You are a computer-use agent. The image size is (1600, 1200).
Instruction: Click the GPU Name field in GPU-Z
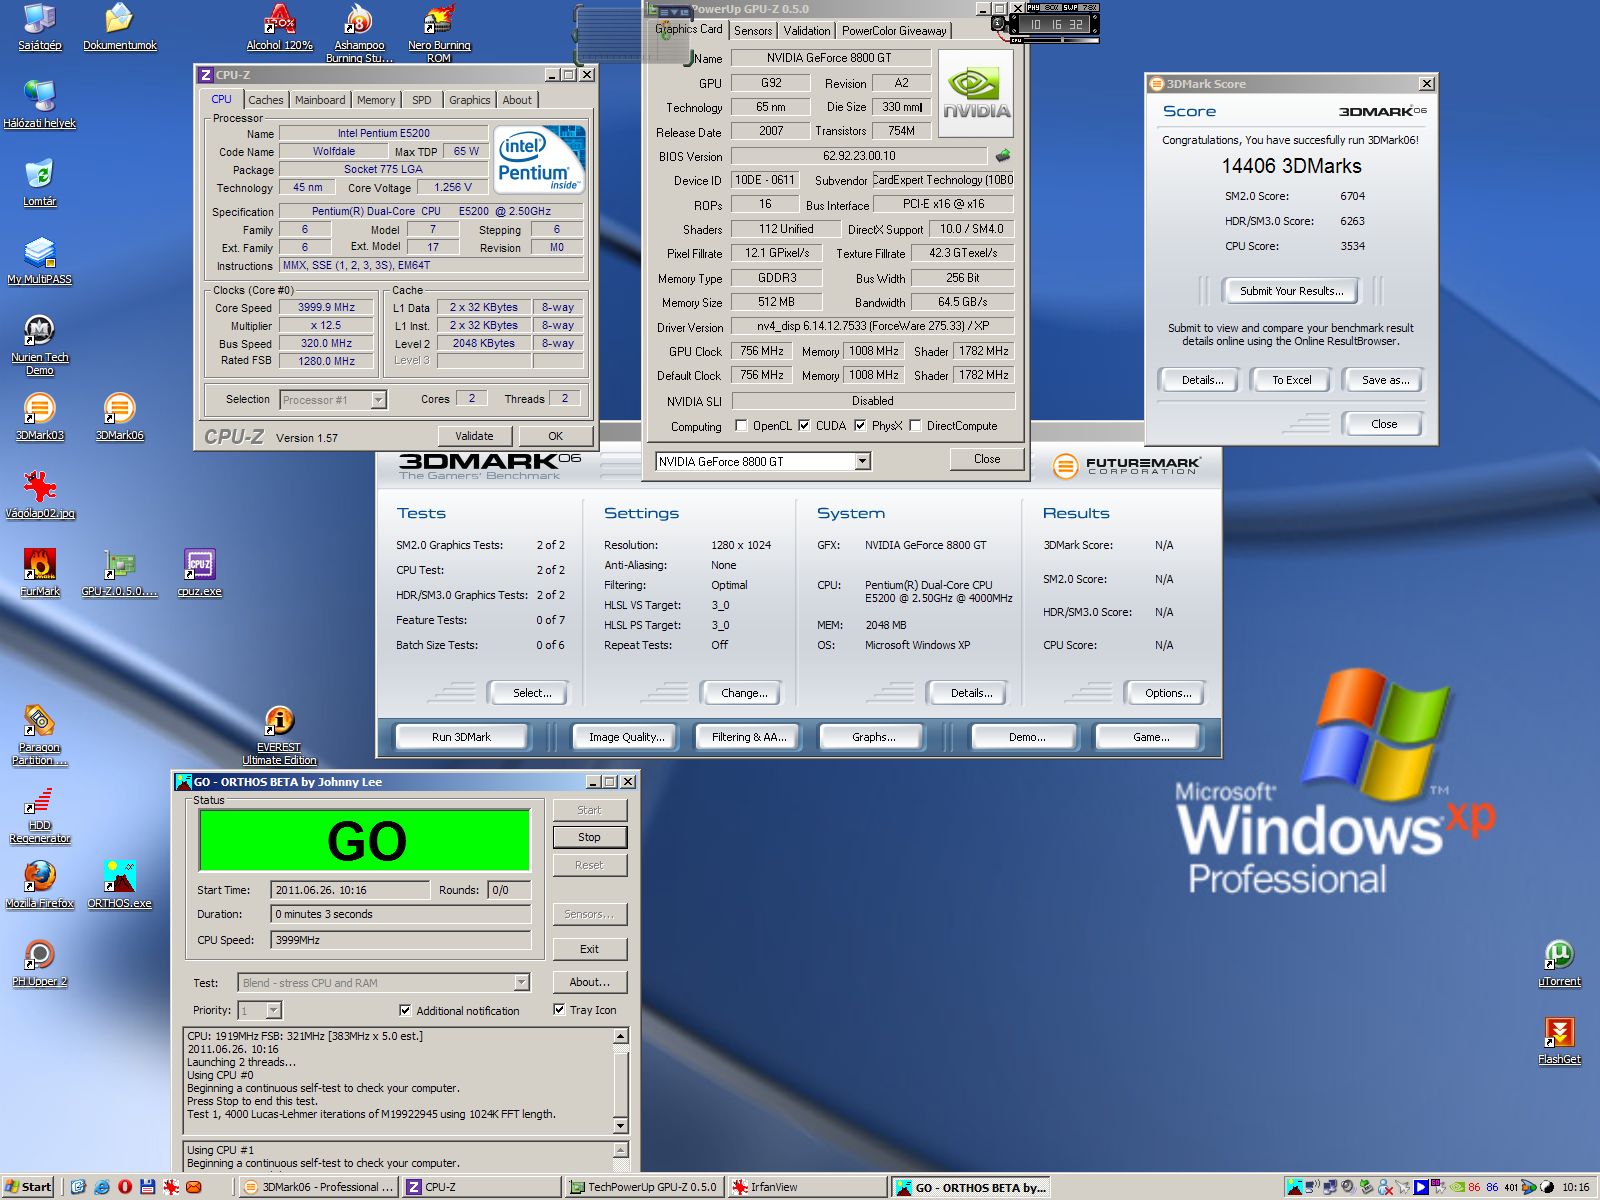[x=829, y=58]
